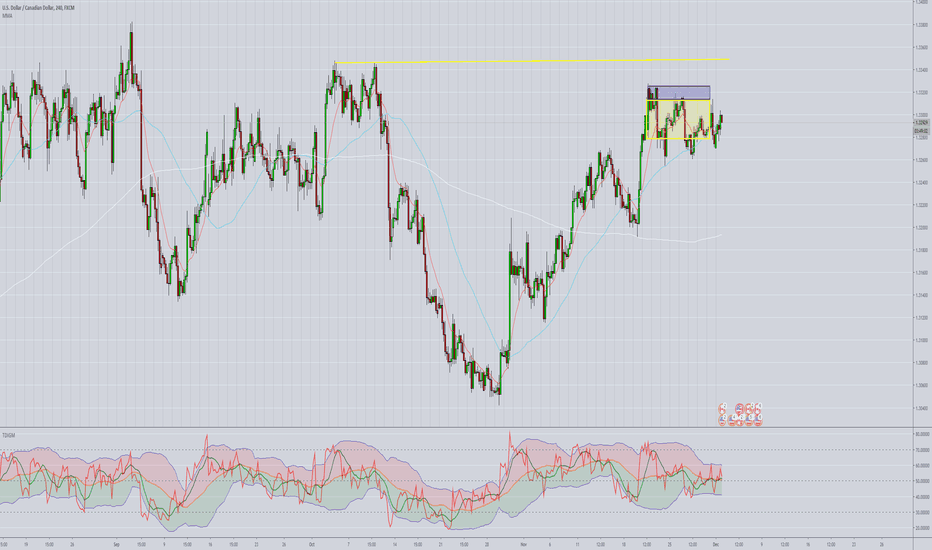Viewport: 932px width, 550px height.
Task: Select the yellow horizontal resistance trendline
Action: point(532,61)
